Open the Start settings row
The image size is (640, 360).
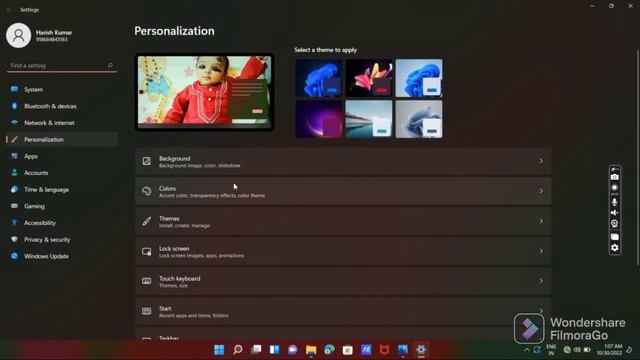tap(343, 311)
